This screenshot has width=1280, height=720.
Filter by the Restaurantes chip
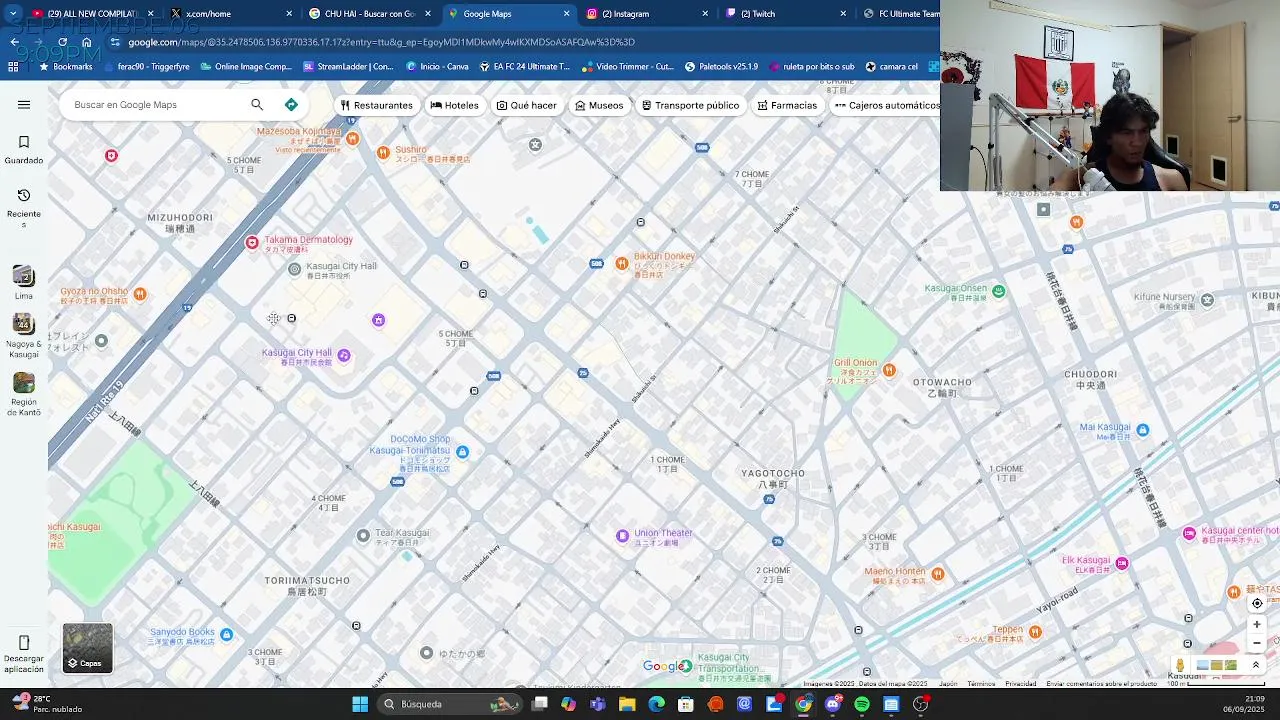click(376, 105)
